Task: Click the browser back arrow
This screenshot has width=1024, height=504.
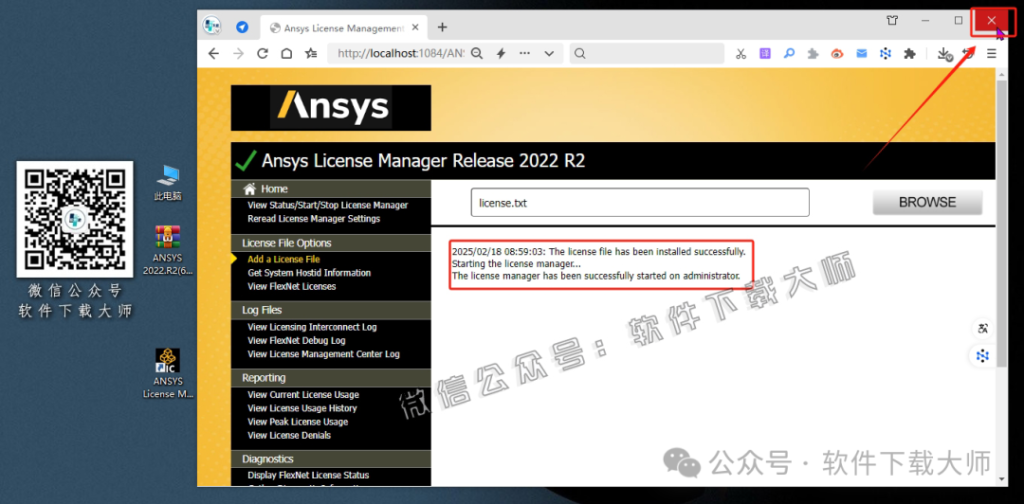Action: click(214, 54)
